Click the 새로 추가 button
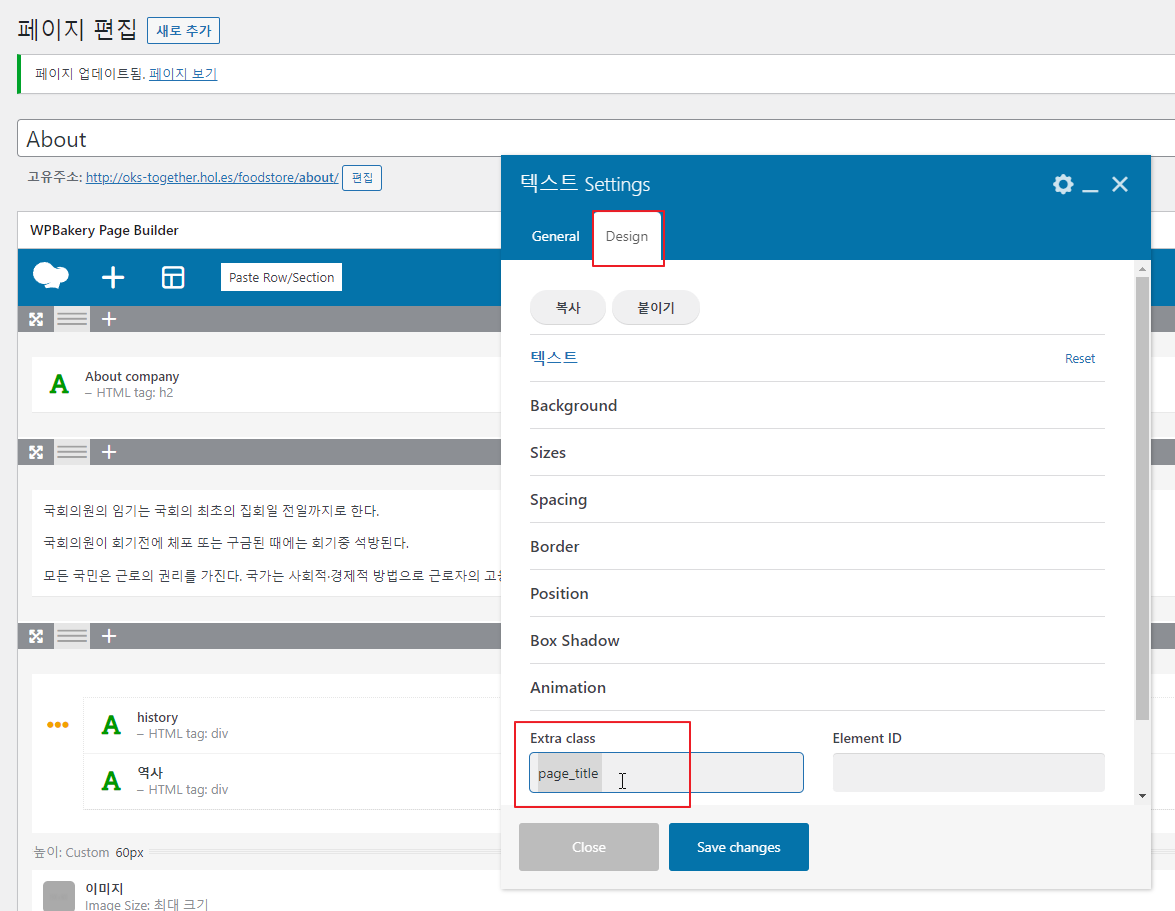Viewport: 1175px width, 911px height. [x=184, y=31]
